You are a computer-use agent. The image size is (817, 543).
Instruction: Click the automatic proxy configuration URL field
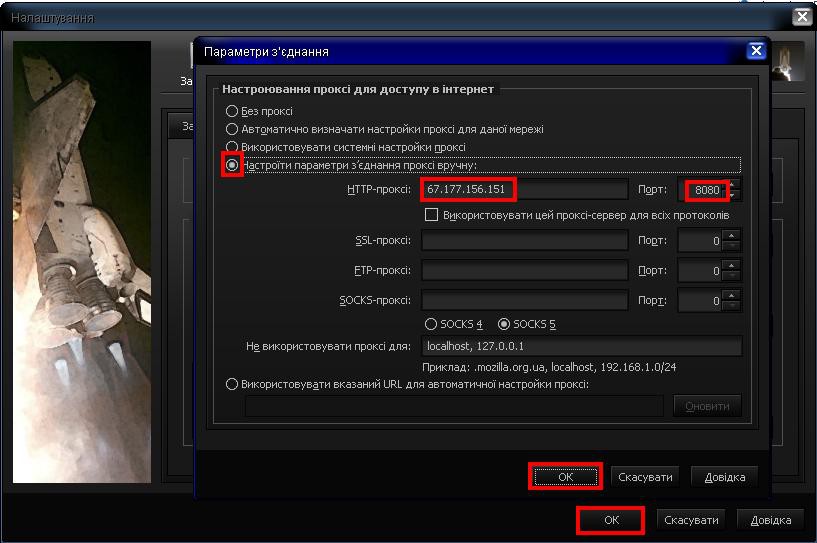click(454, 406)
